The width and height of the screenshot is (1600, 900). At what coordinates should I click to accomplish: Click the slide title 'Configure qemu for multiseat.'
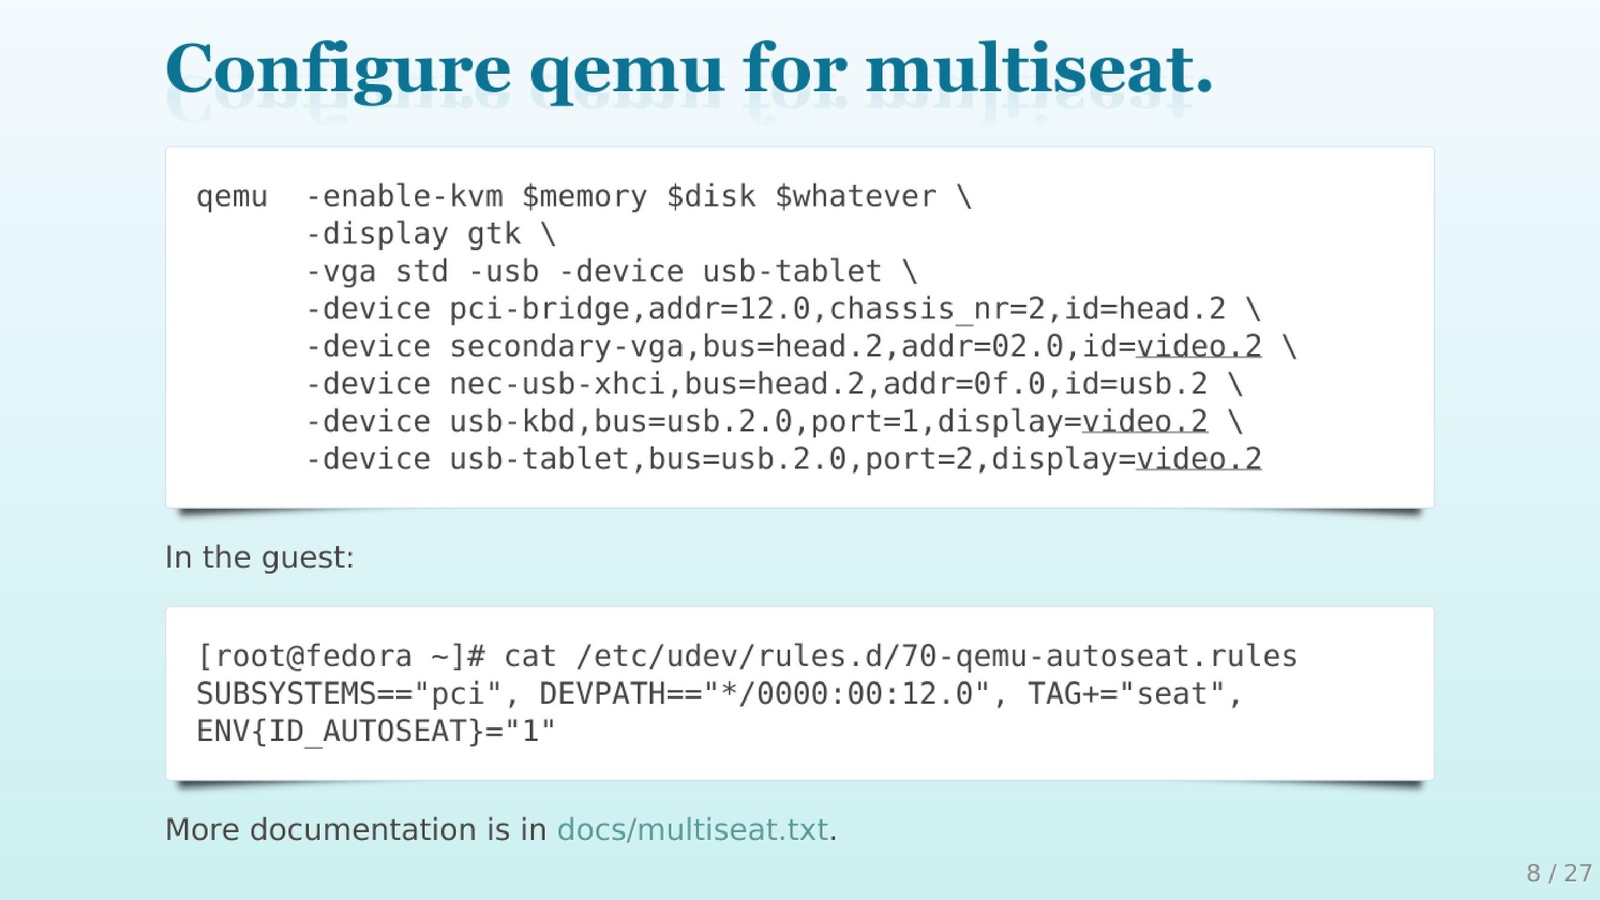pos(688,70)
